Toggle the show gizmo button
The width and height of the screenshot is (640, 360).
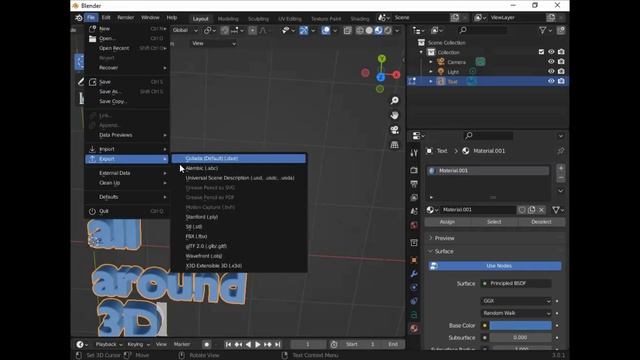coord(304,31)
